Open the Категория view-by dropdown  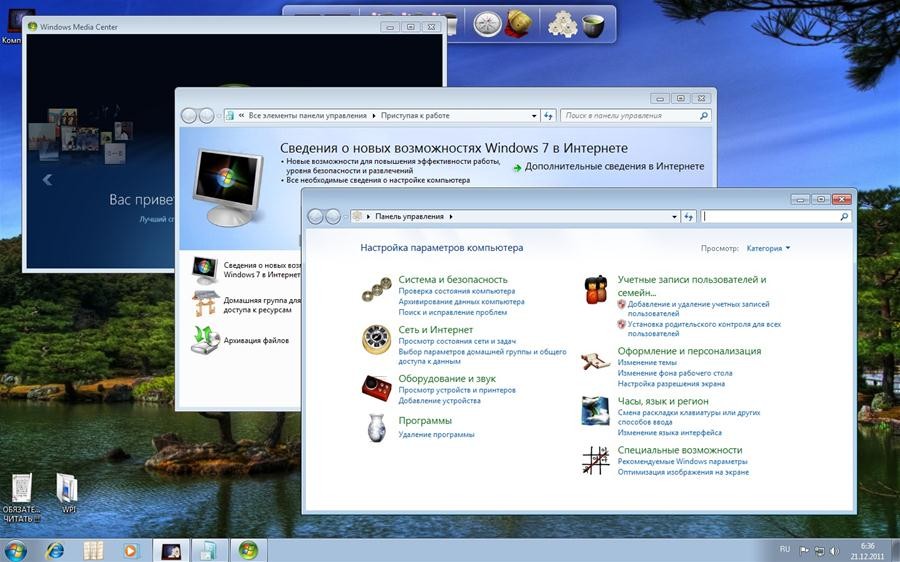tap(768, 248)
